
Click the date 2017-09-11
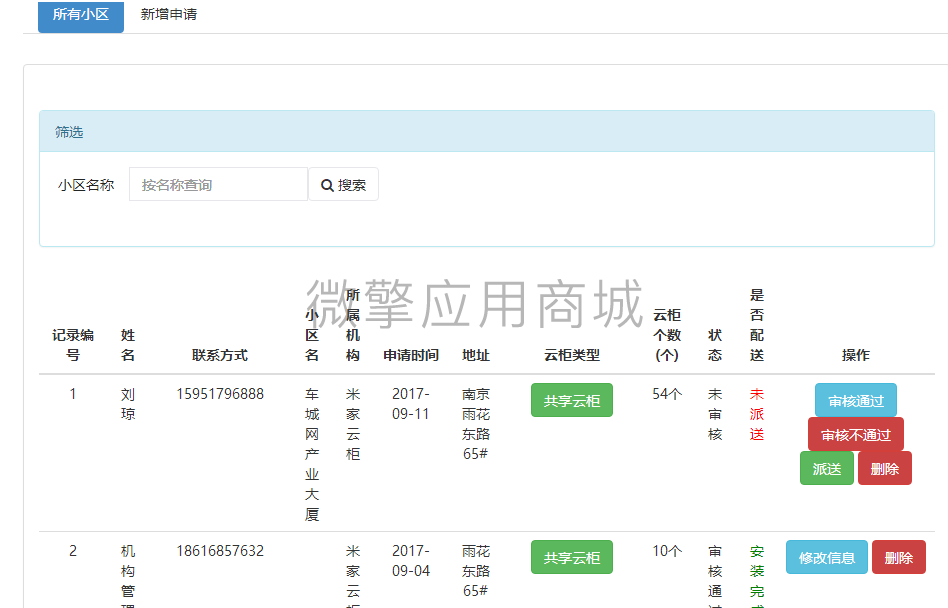click(x=411, y=404)
